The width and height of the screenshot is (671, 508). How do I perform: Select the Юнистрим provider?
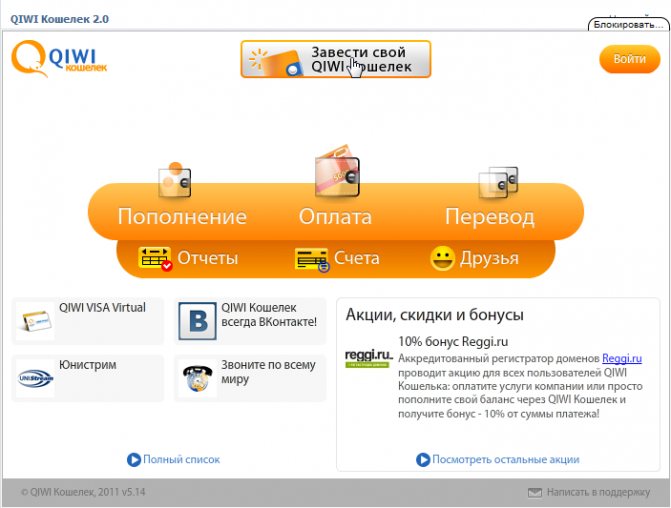tap(88, 378)
